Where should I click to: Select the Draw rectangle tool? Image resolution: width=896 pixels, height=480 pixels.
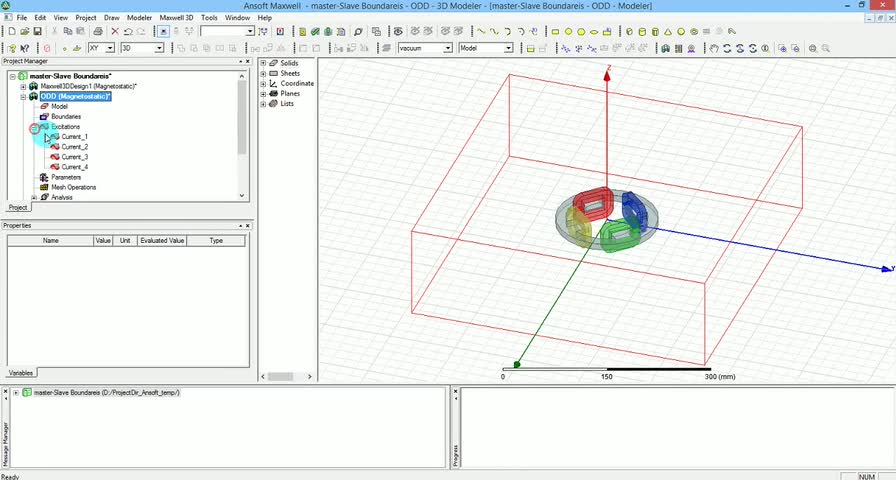pos(555,31)
